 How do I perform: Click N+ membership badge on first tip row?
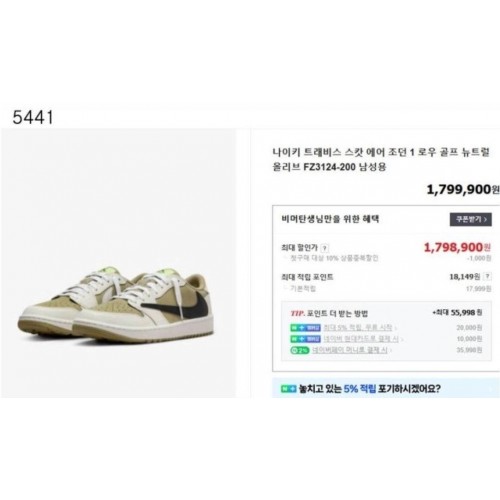coord(305,328)
